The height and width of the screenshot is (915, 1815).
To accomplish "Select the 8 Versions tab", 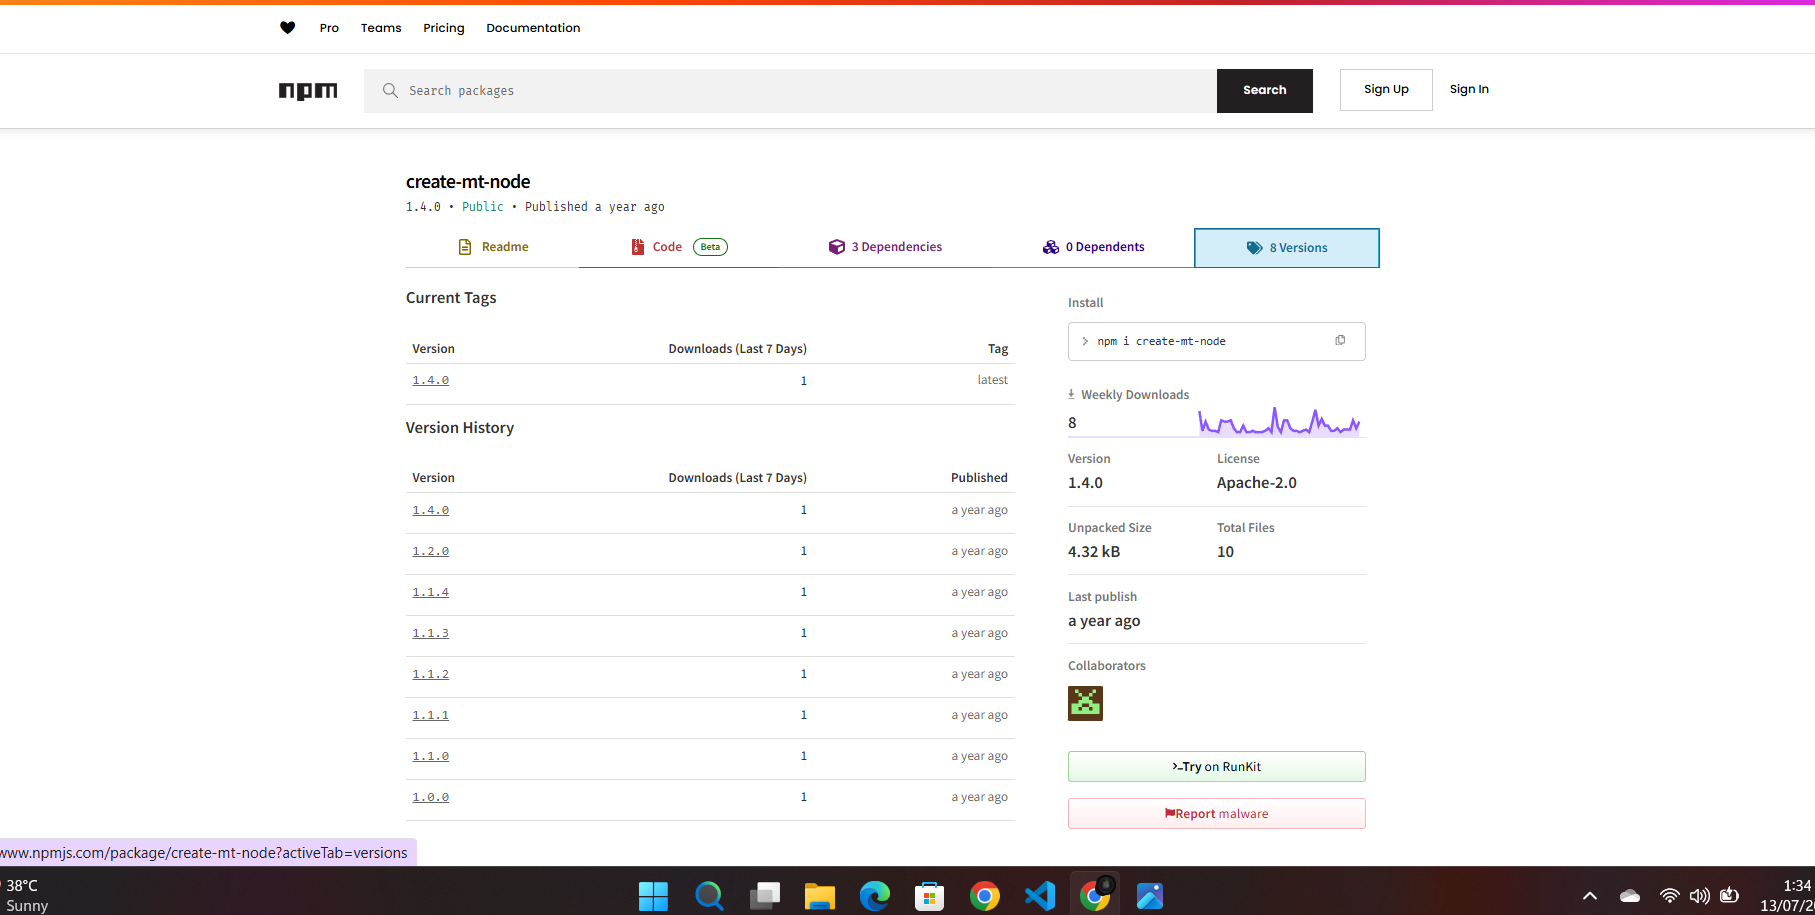I will pyautogui.click(x=1287, y=248).
